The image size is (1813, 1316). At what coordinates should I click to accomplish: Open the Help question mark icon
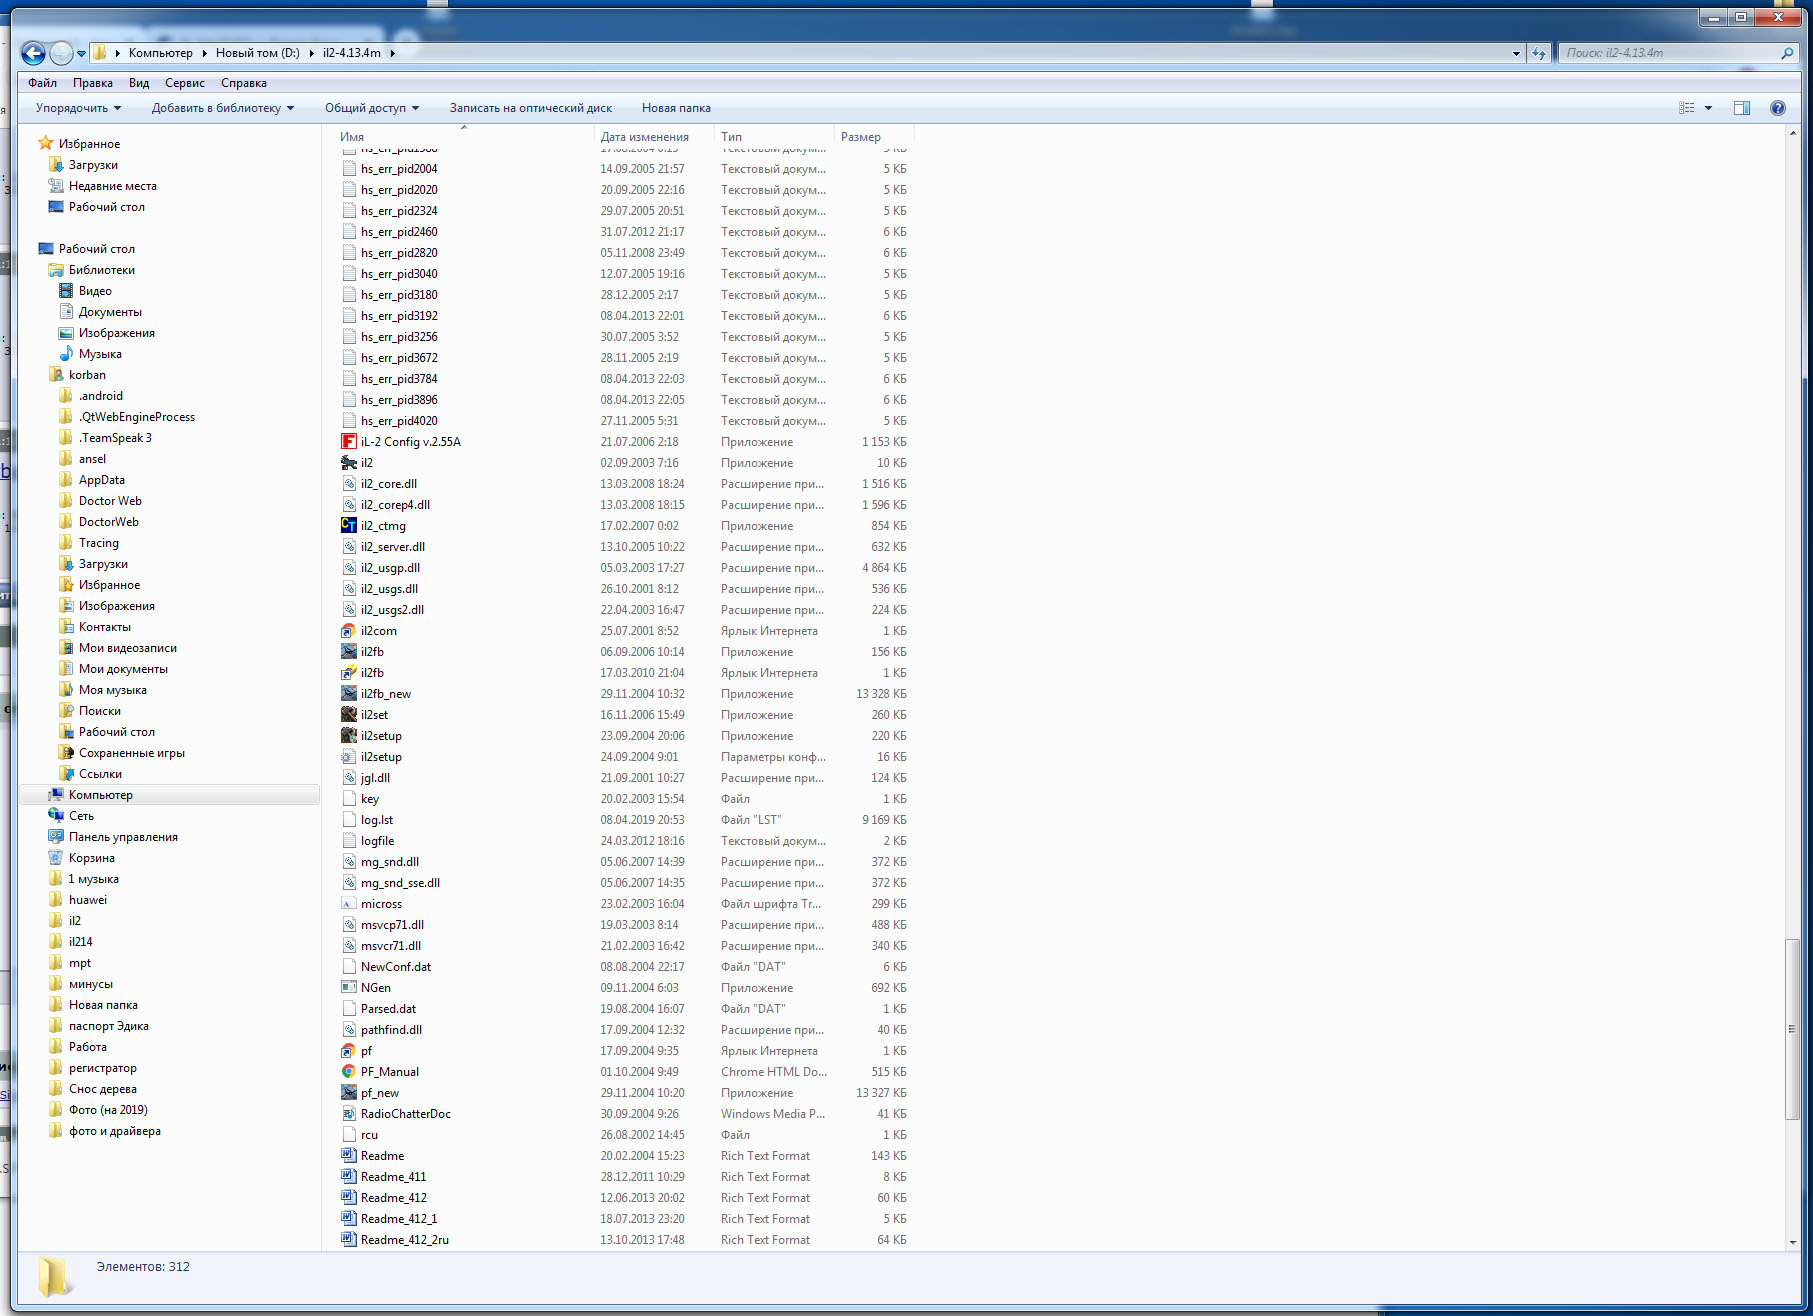(x=1778, y=108)
